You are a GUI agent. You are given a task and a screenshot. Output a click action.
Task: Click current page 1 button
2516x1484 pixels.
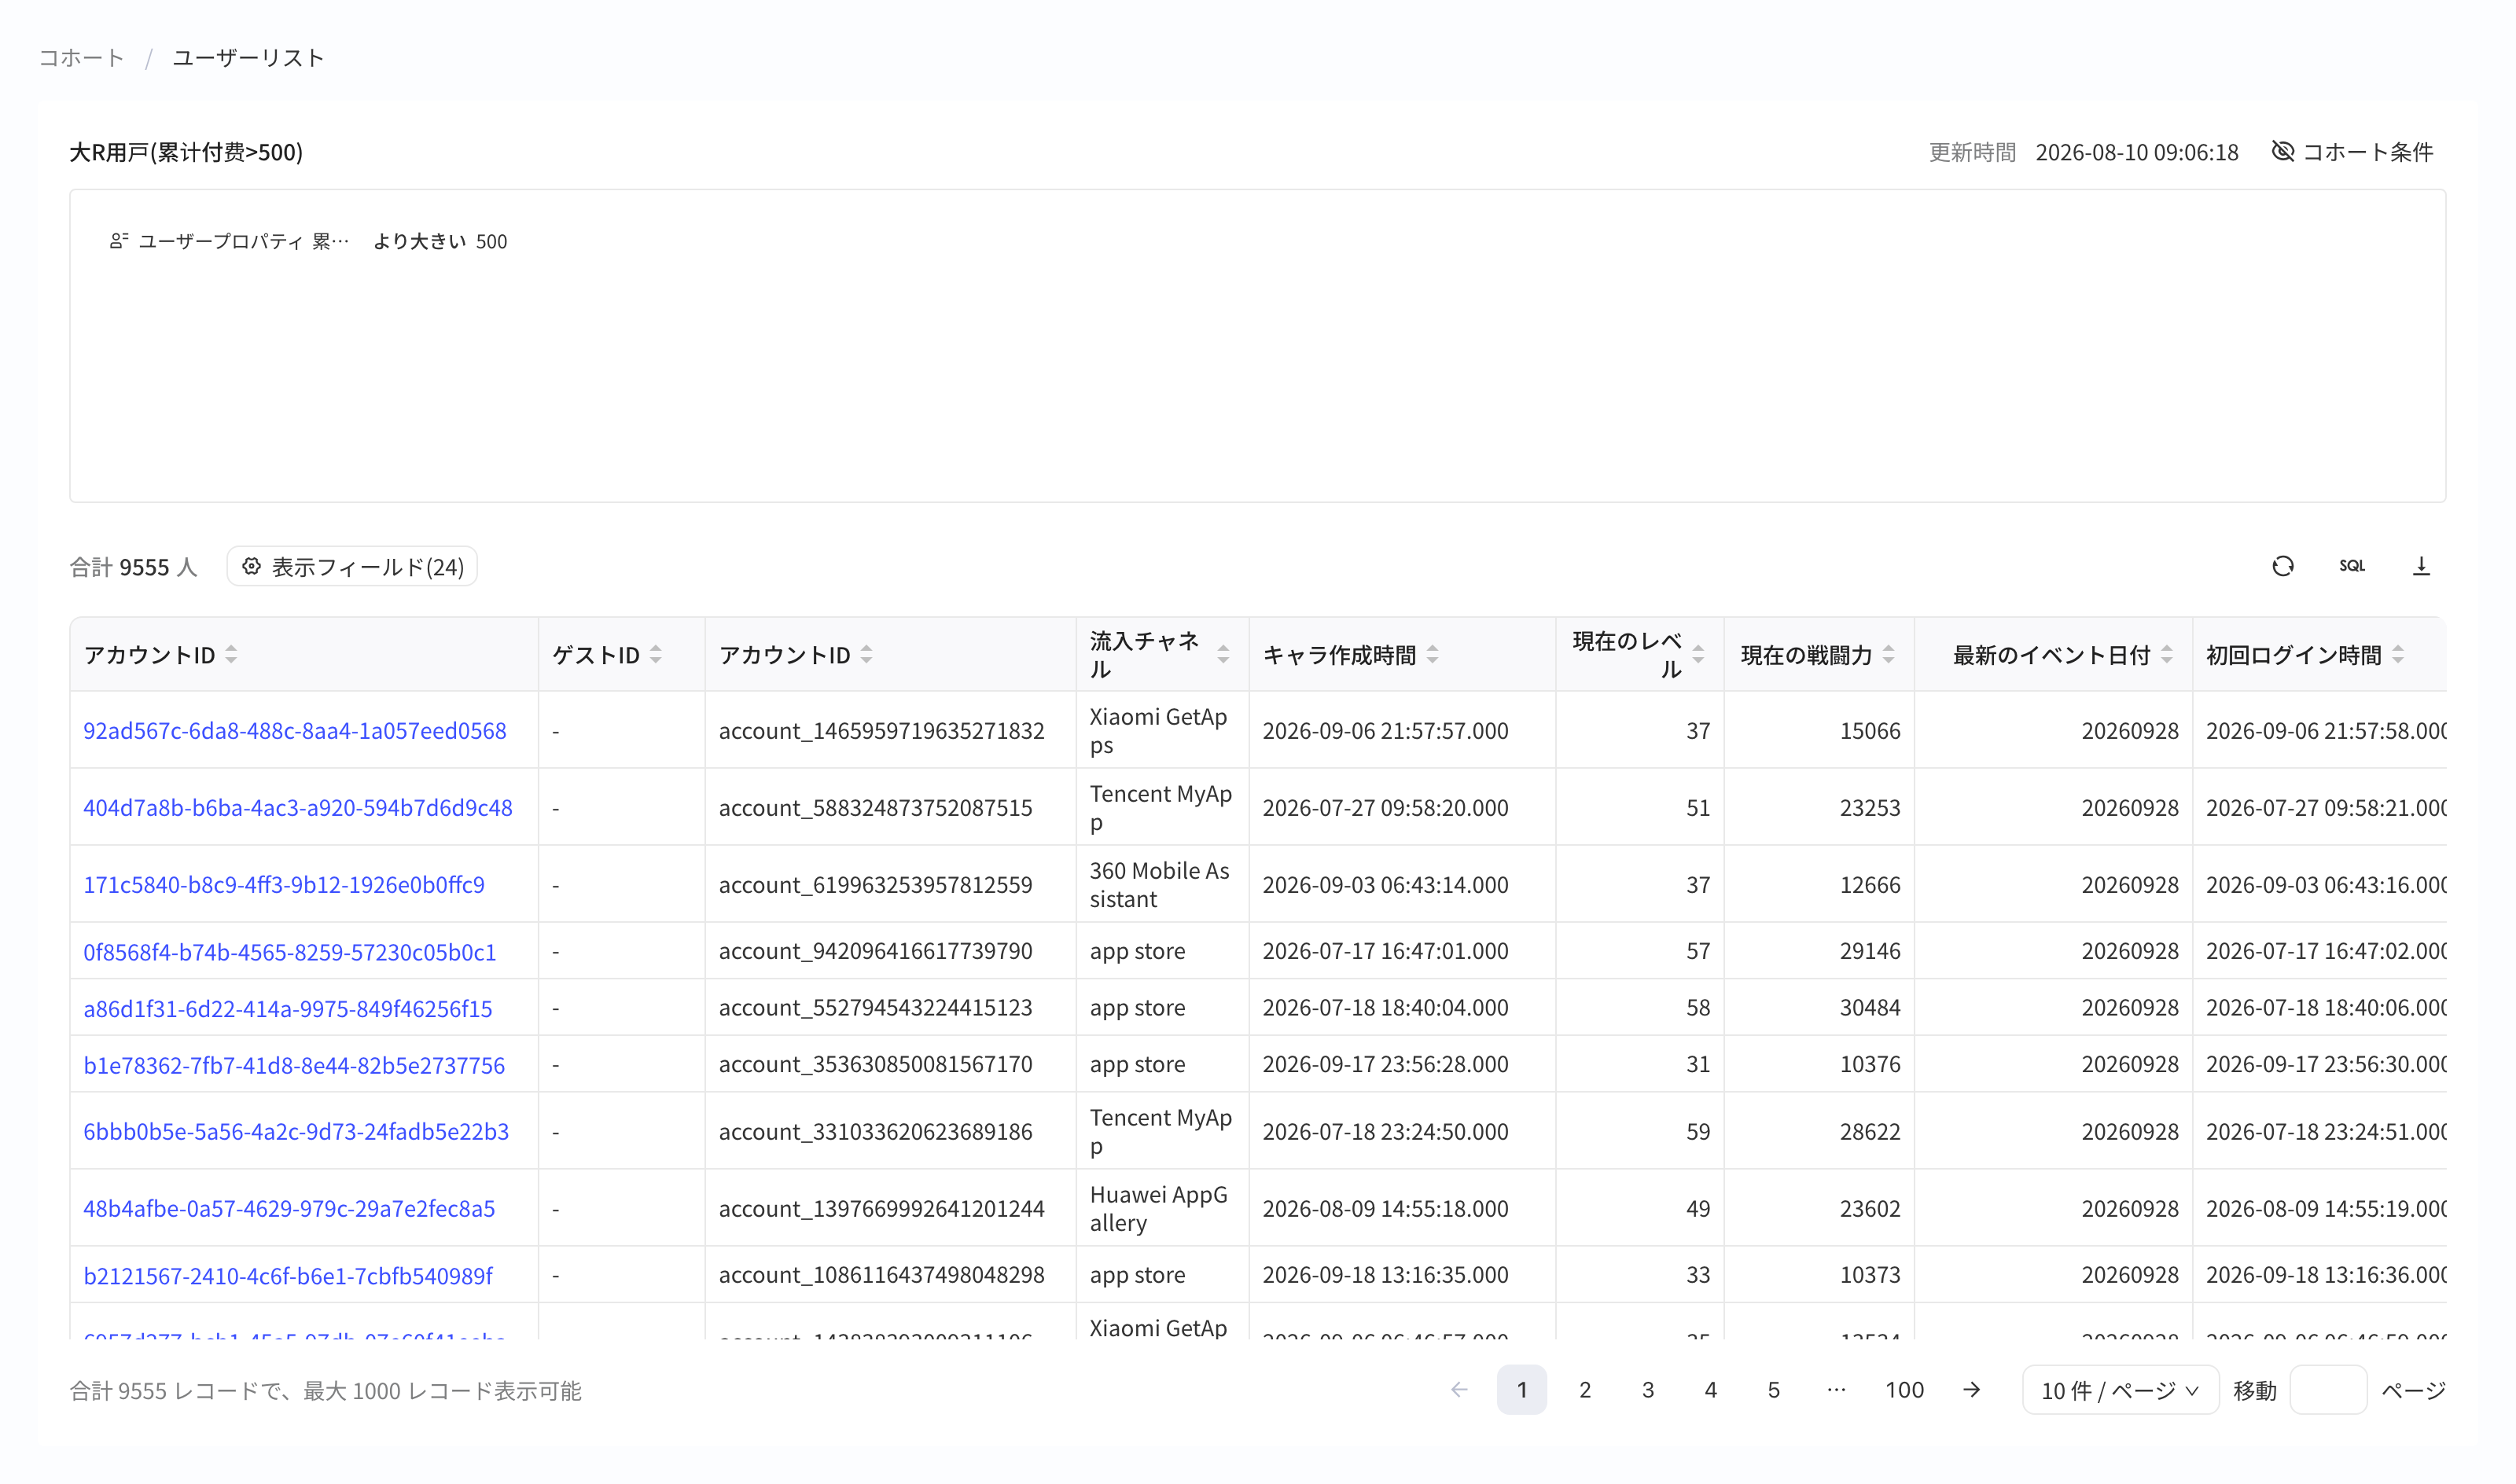(1521, 1390)
